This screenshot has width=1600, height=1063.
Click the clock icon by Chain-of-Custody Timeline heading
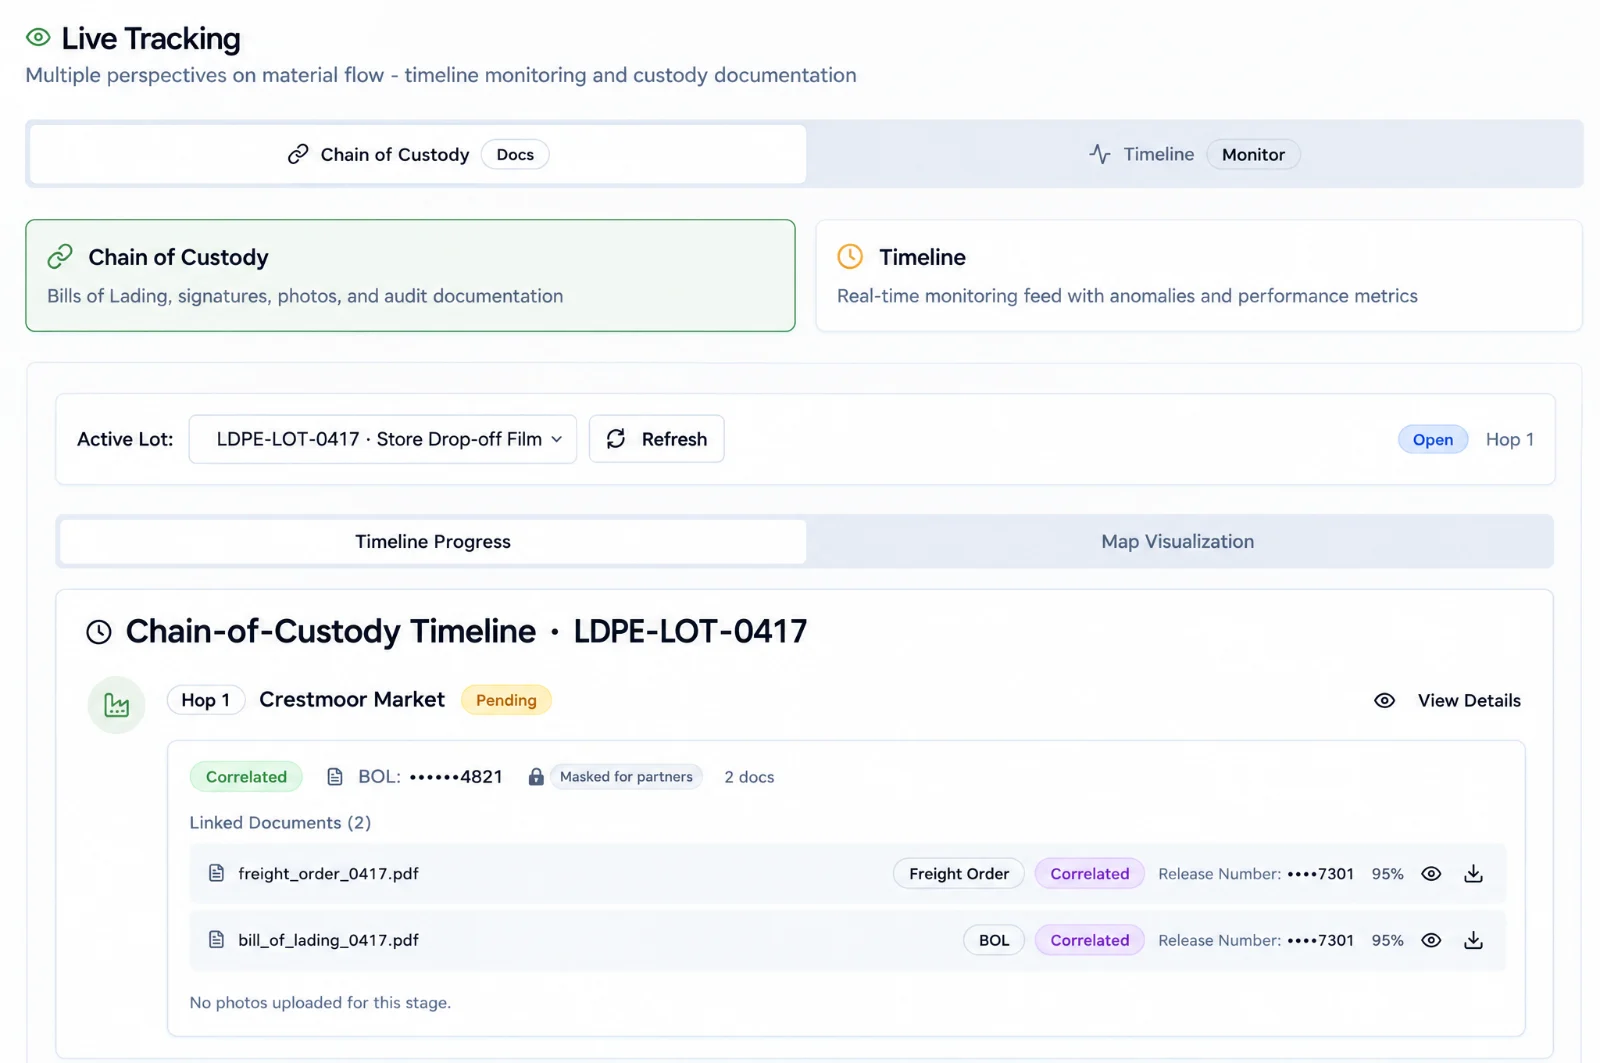99,632
